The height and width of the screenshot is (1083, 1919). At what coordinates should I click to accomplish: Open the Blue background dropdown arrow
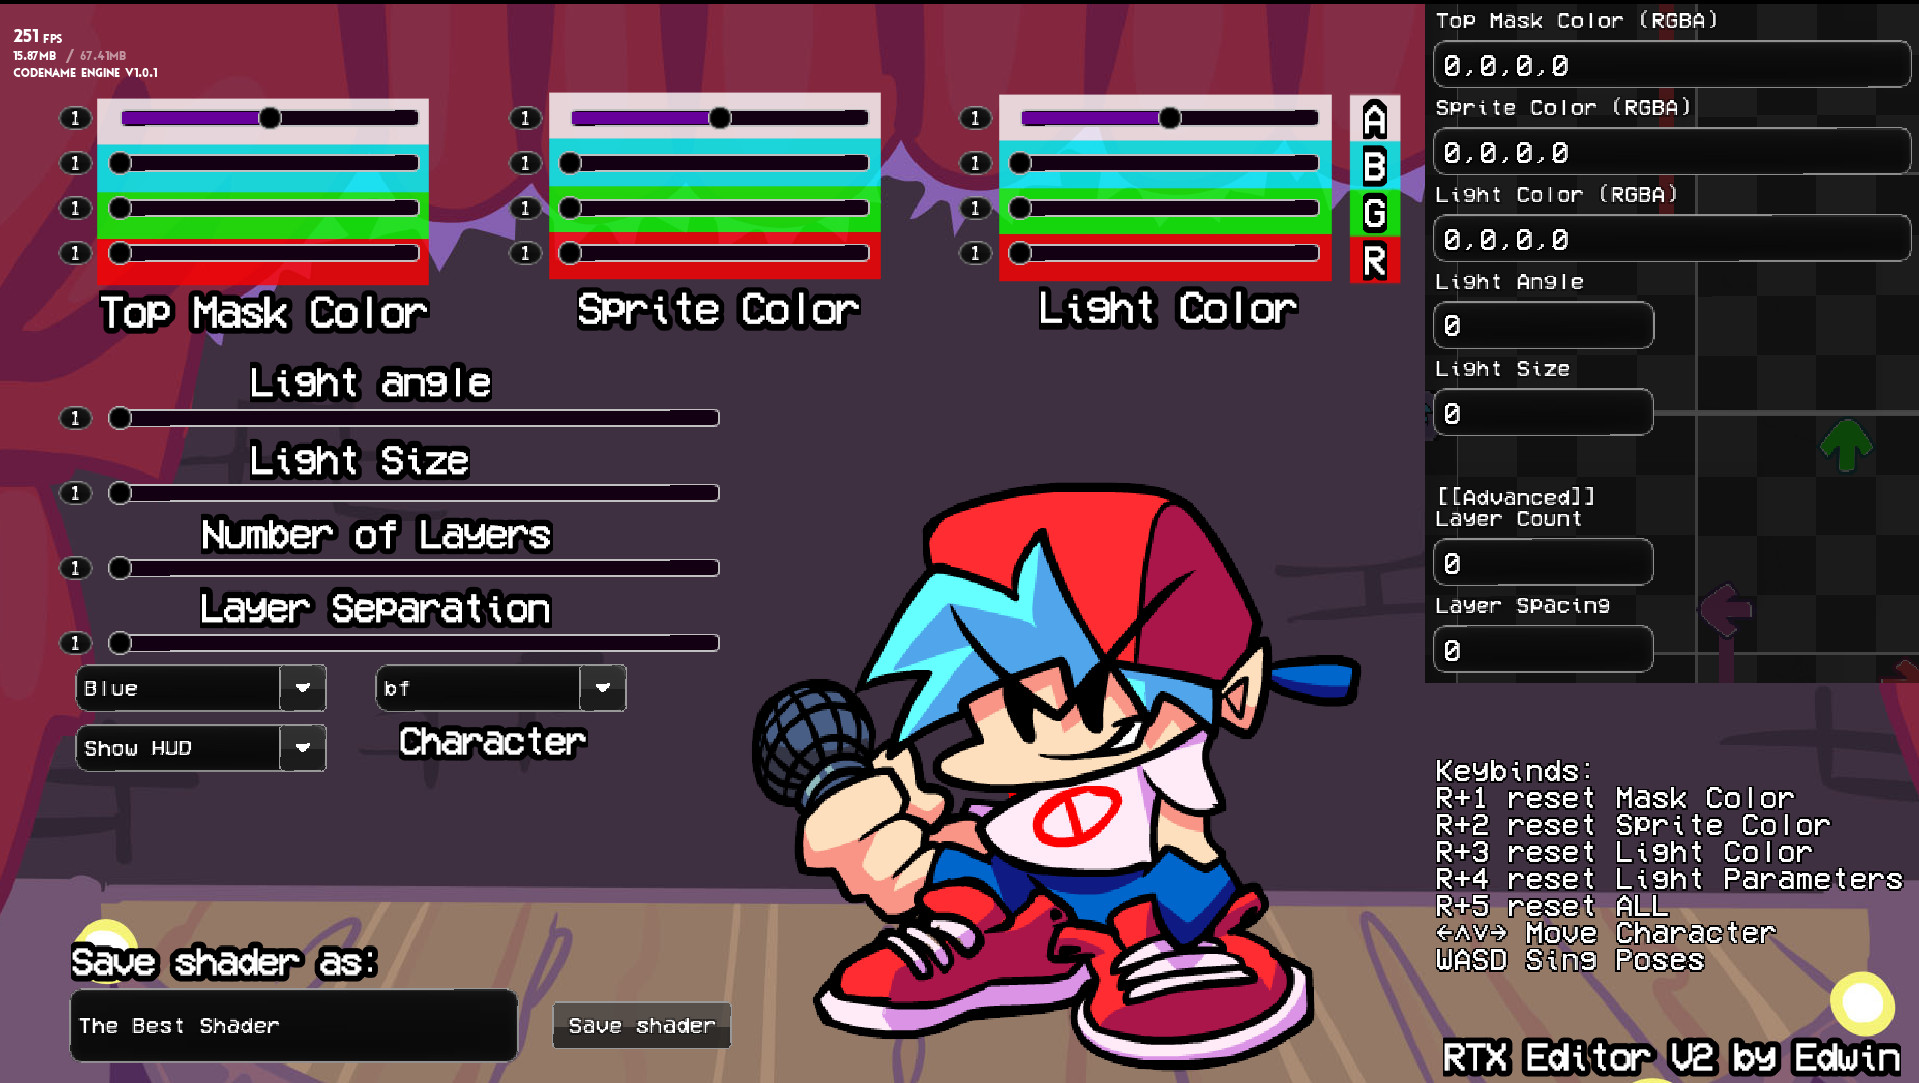click(x=303, y=688)
